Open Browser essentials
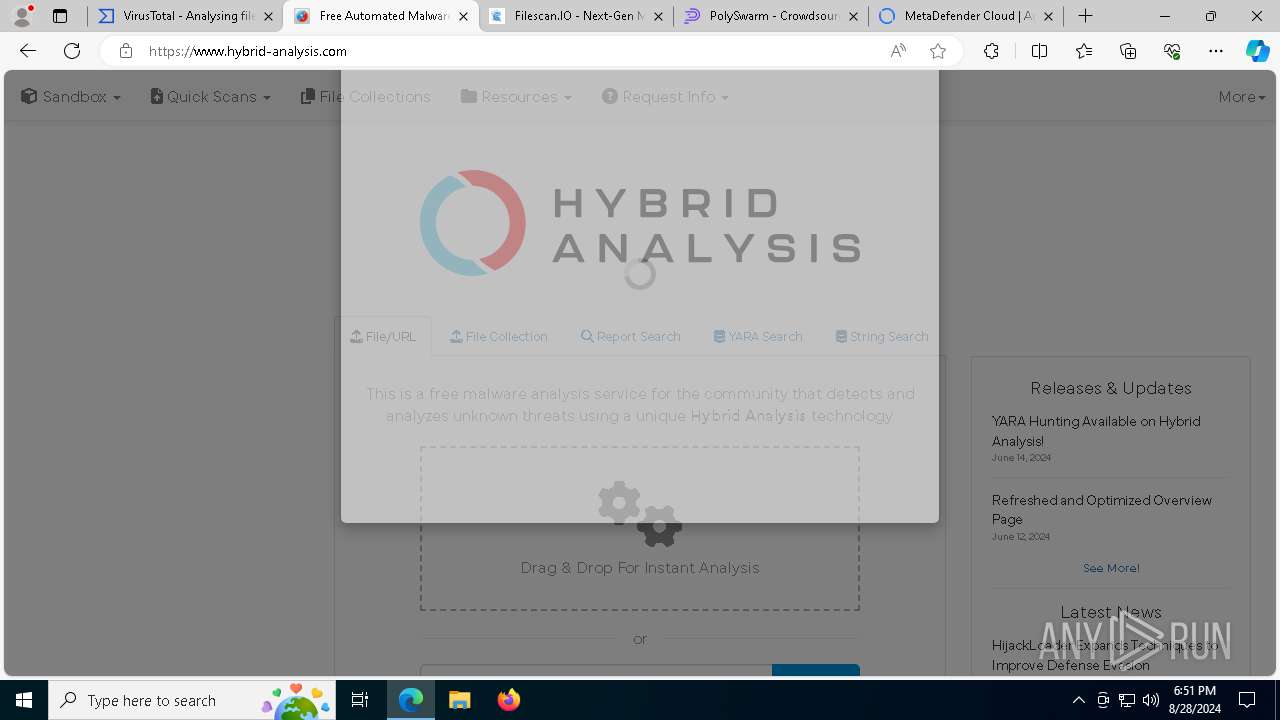1280x720 pixels. click(1172, 51)
